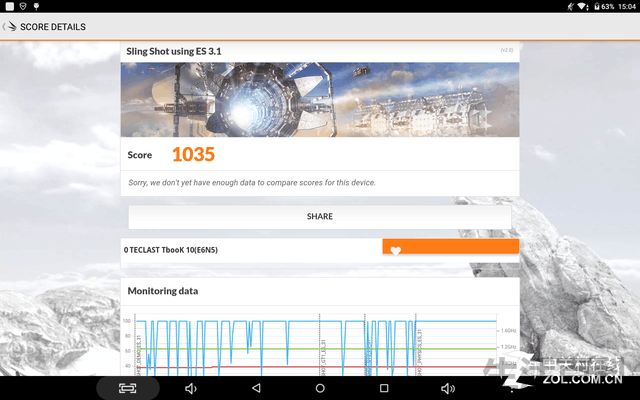The width and height of the screenshot is (640, 400).
Task: Tap the SCORE DETAILS title
Action: 53,27
